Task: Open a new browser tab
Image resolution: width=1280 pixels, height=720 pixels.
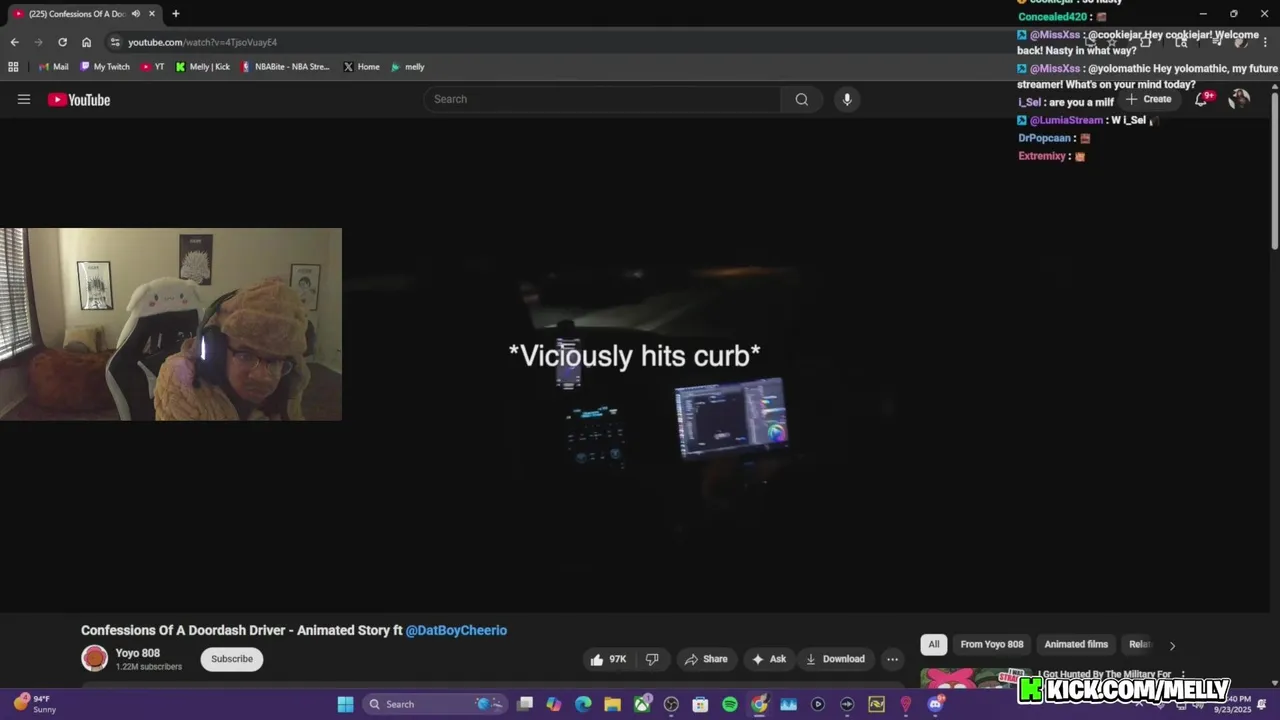Action: pos(175,14)
